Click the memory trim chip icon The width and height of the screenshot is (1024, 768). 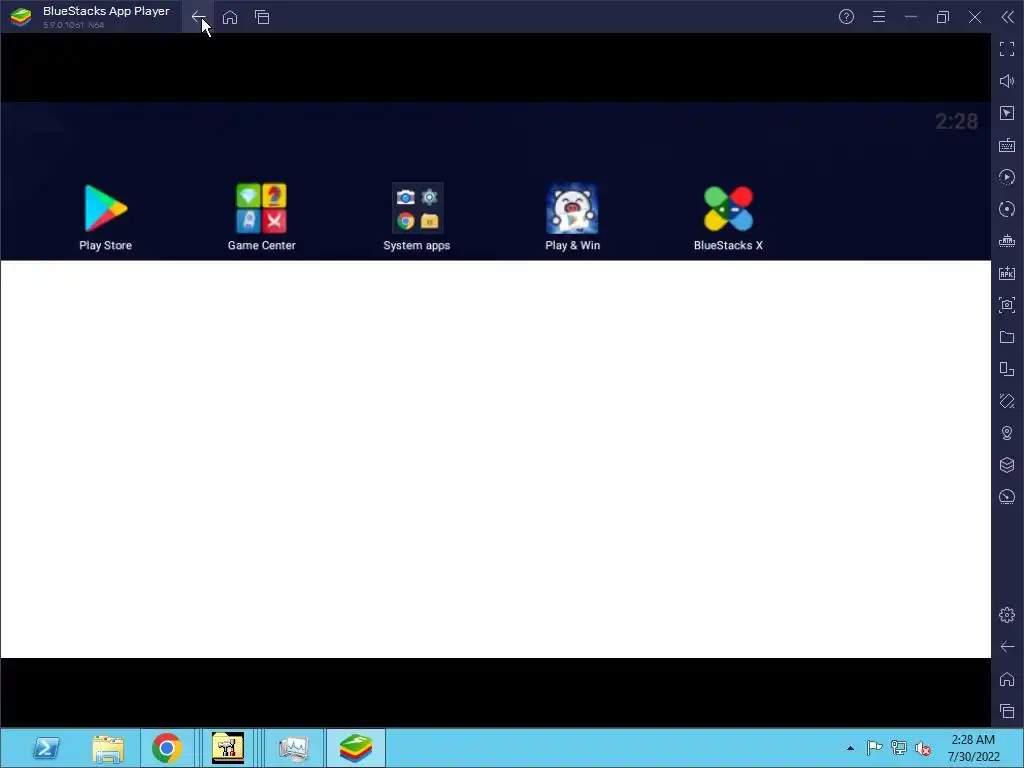(1007, 241)
